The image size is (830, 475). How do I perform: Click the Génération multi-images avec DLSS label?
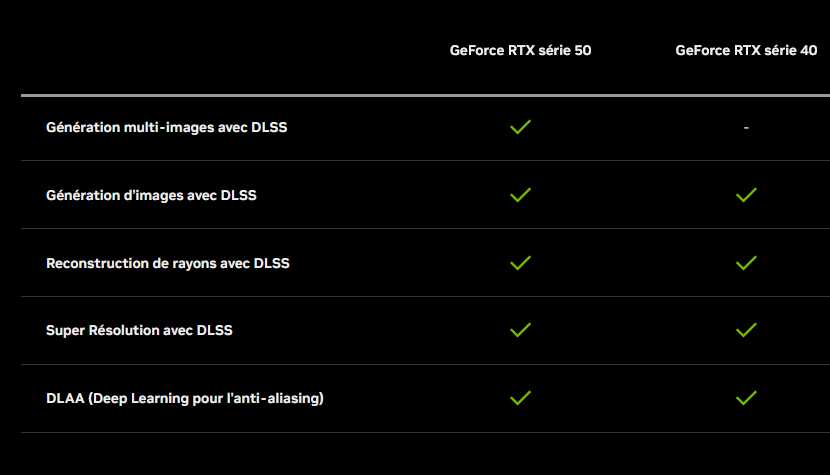pyautogui.click(x=167, y=128)
